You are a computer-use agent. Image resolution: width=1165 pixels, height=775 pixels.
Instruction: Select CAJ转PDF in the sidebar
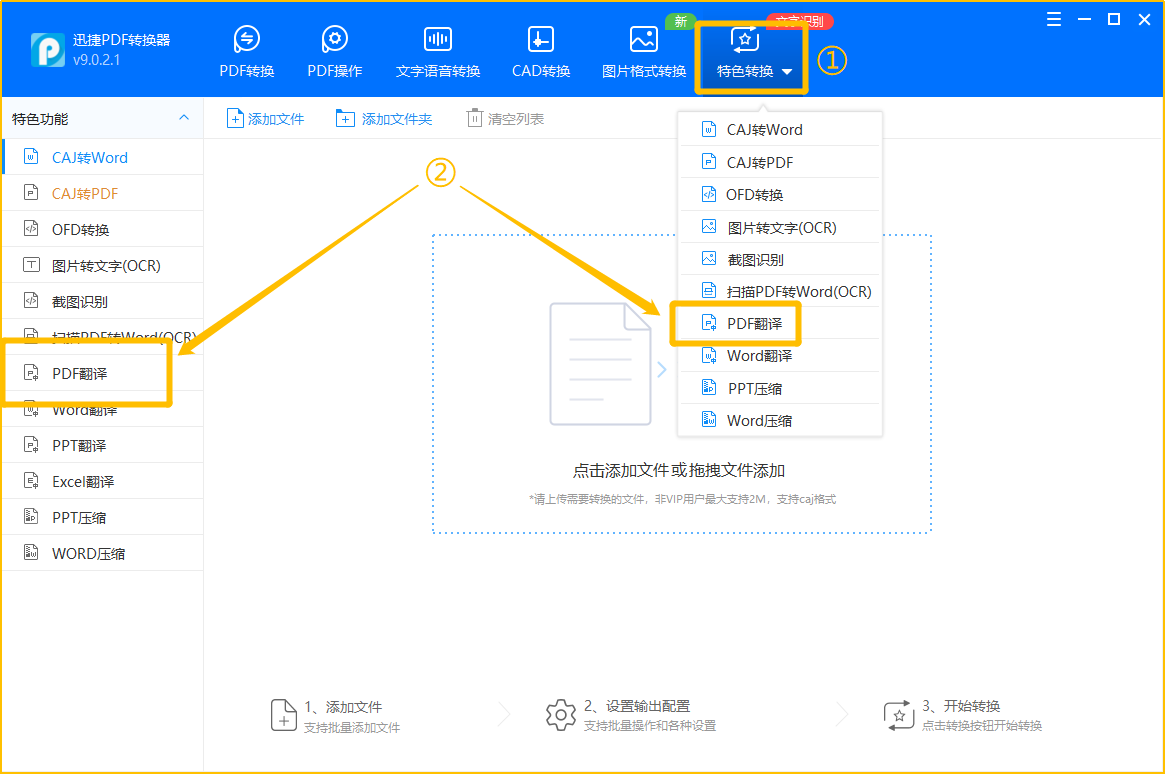[103, 193]
